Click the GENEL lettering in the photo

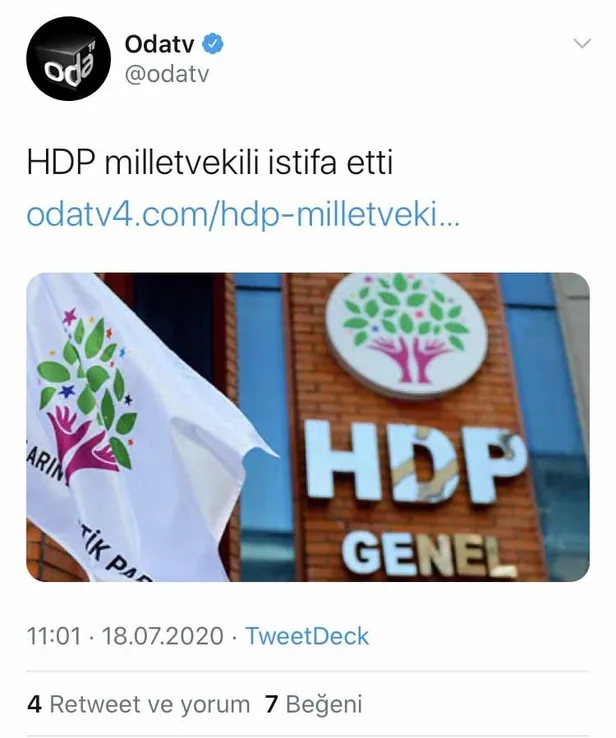(427, 557)
